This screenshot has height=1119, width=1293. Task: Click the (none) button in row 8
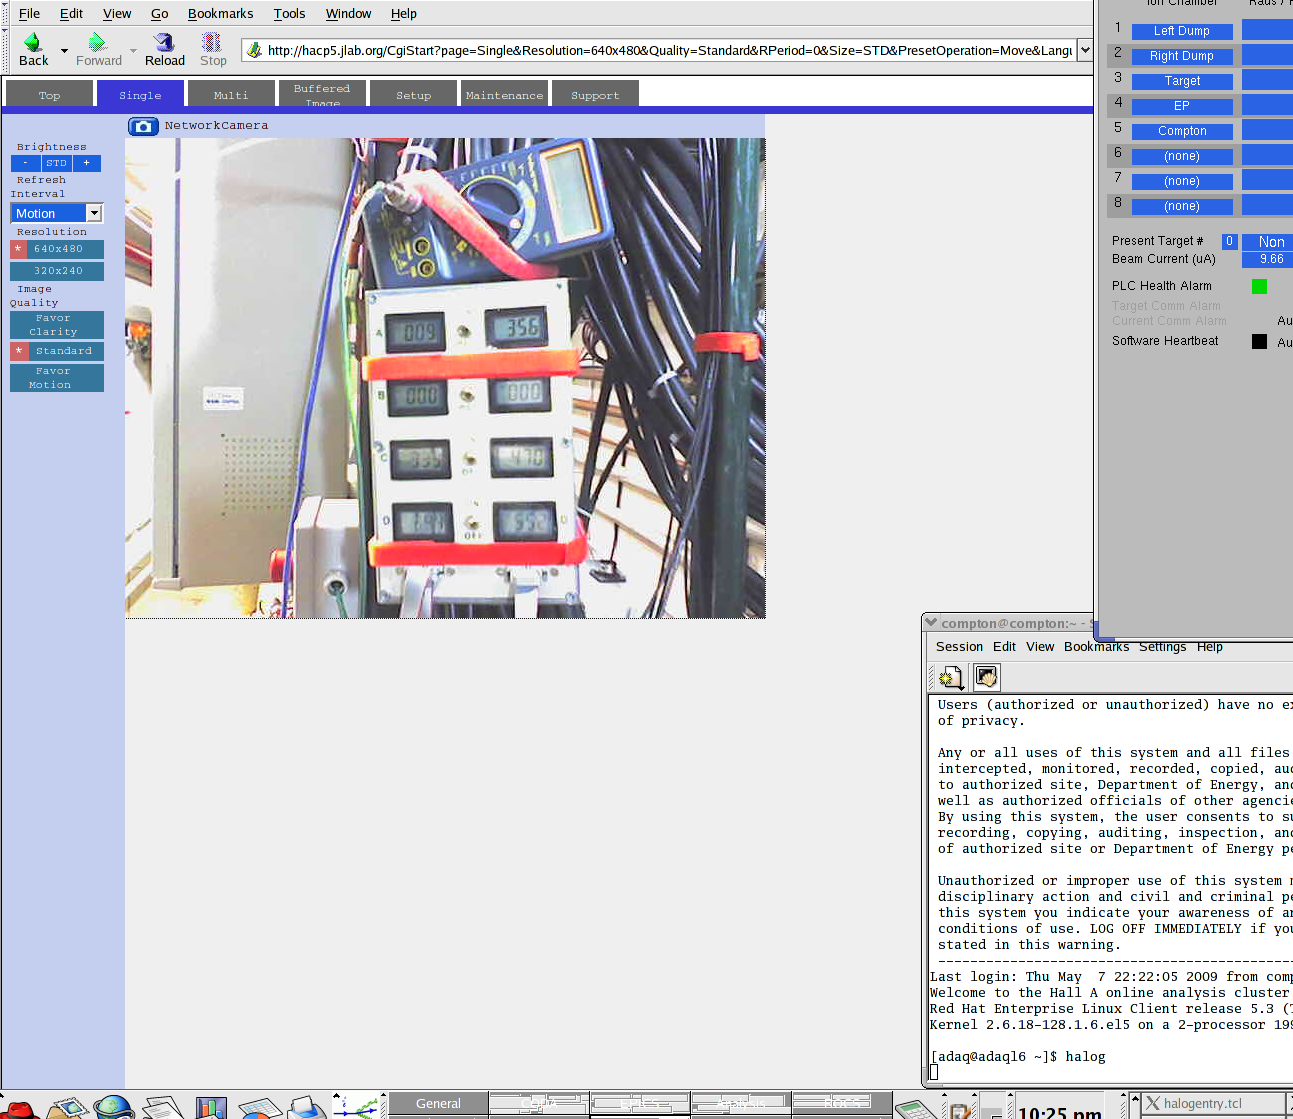(x=1182, y=206)
